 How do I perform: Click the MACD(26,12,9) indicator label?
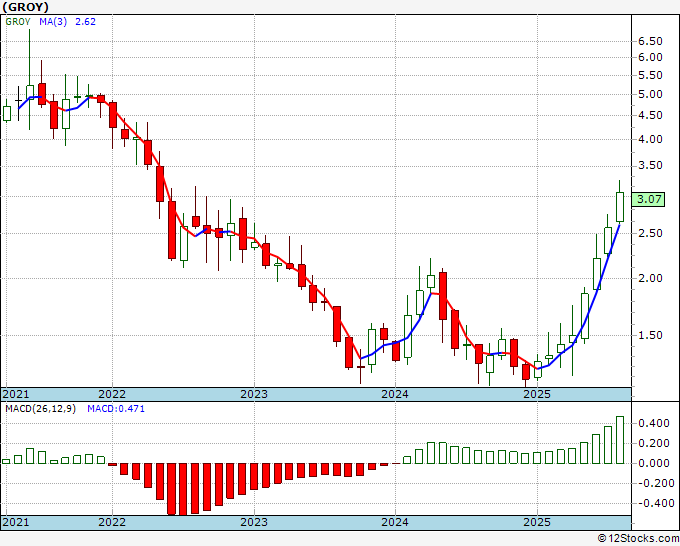(x=40, y=409)
